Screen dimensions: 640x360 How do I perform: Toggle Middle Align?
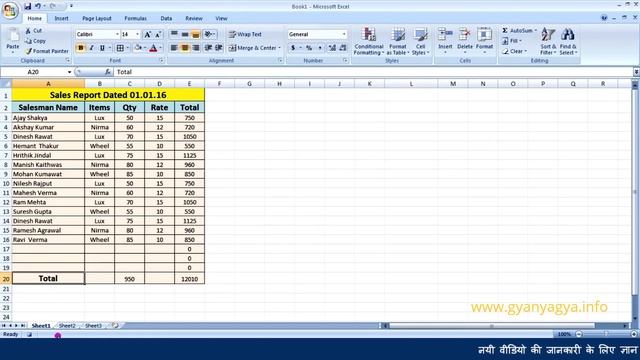coord(185,35)
